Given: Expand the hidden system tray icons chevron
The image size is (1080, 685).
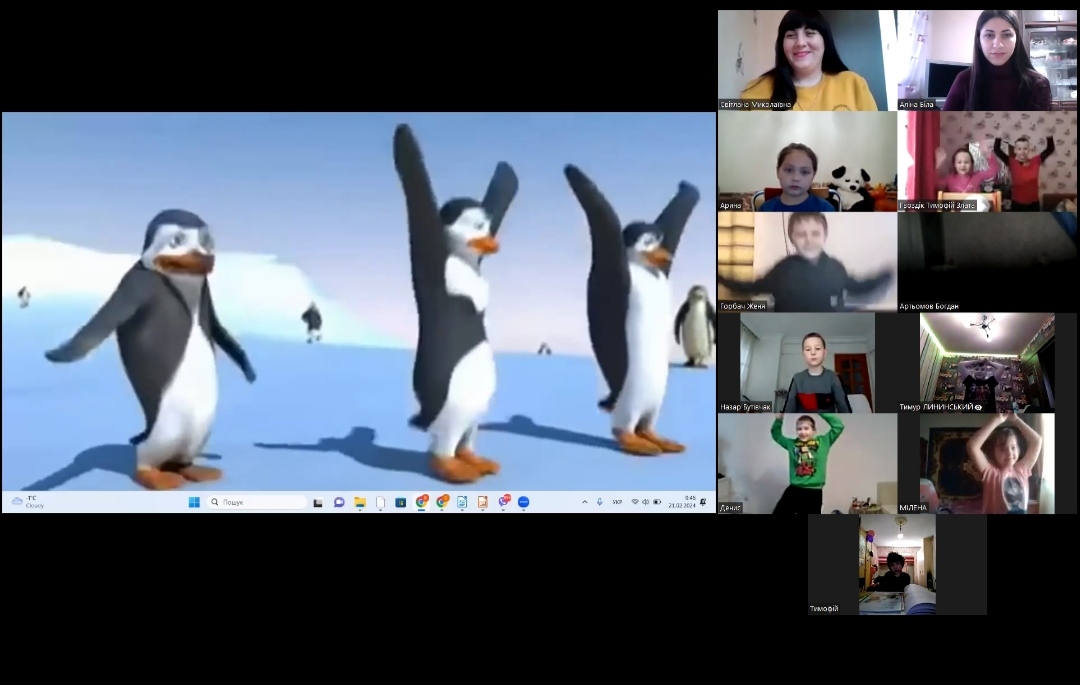Looking at the screenshot, I should pos(585,502).
